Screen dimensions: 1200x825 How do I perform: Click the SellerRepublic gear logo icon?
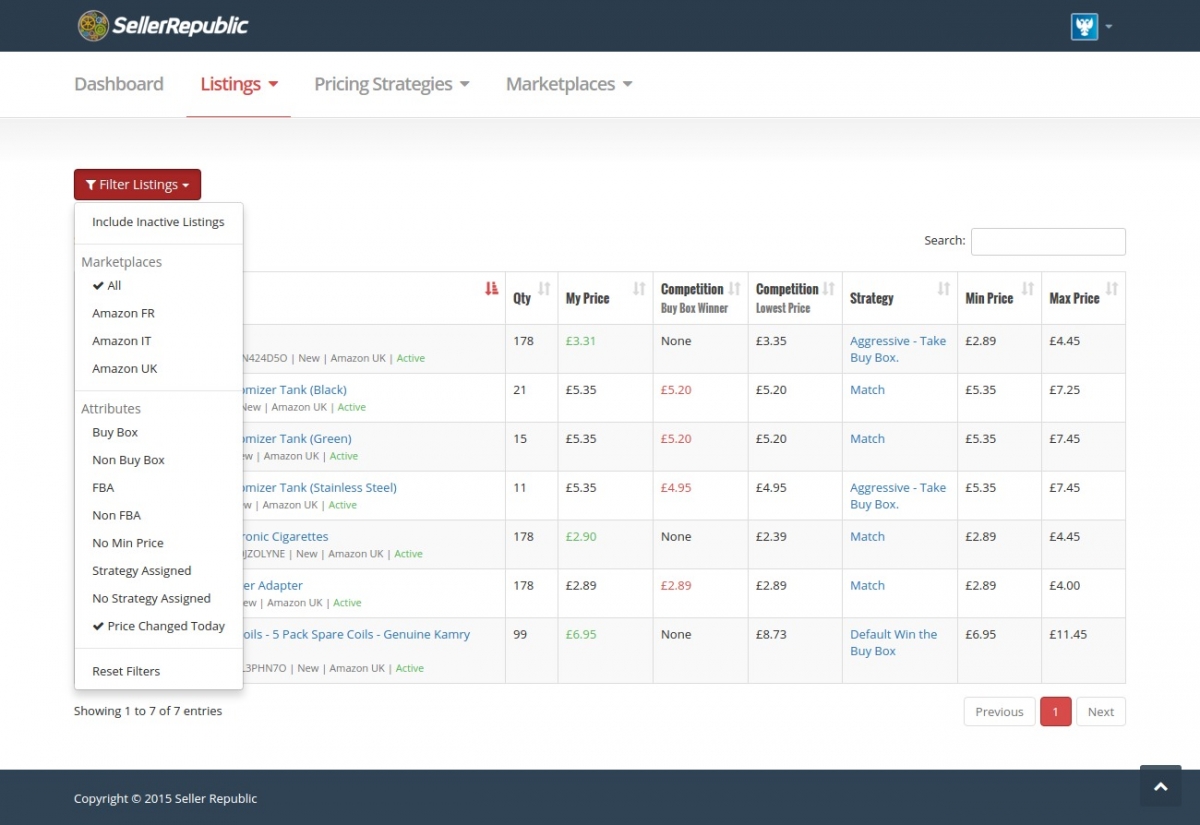coord(93,26)
